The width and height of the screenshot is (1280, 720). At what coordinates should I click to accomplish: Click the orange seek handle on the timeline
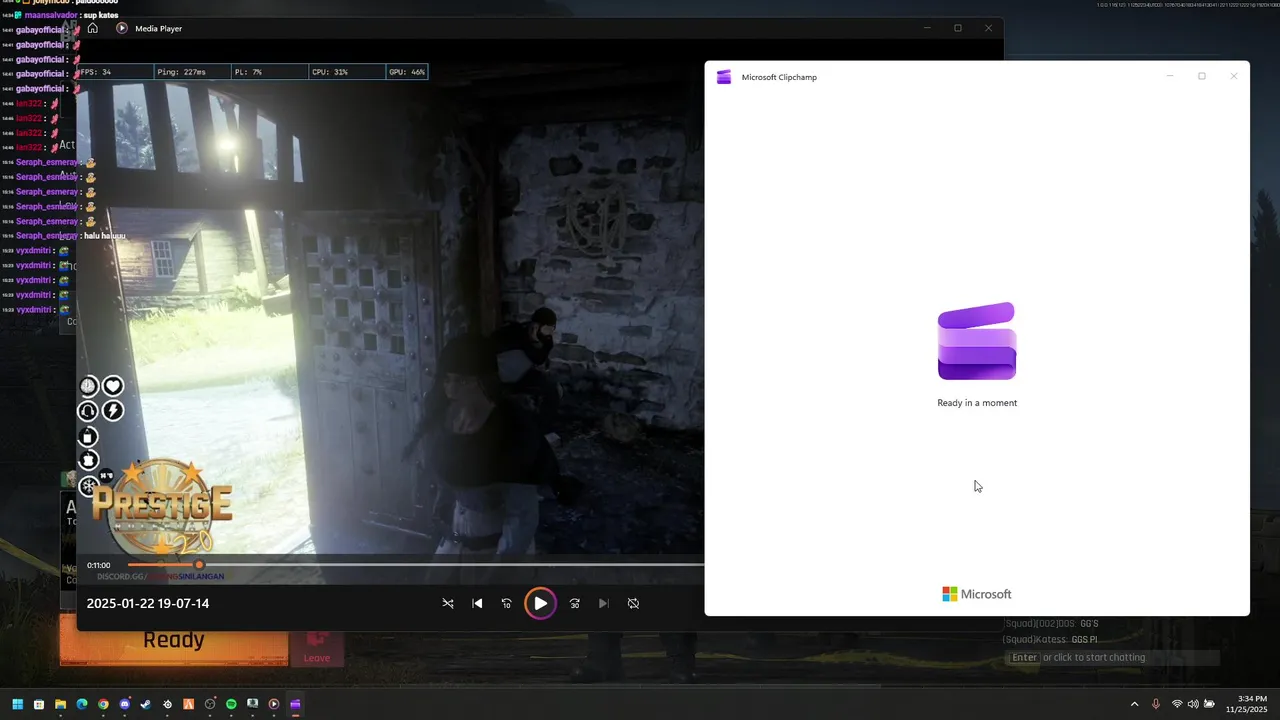[199, 565]
